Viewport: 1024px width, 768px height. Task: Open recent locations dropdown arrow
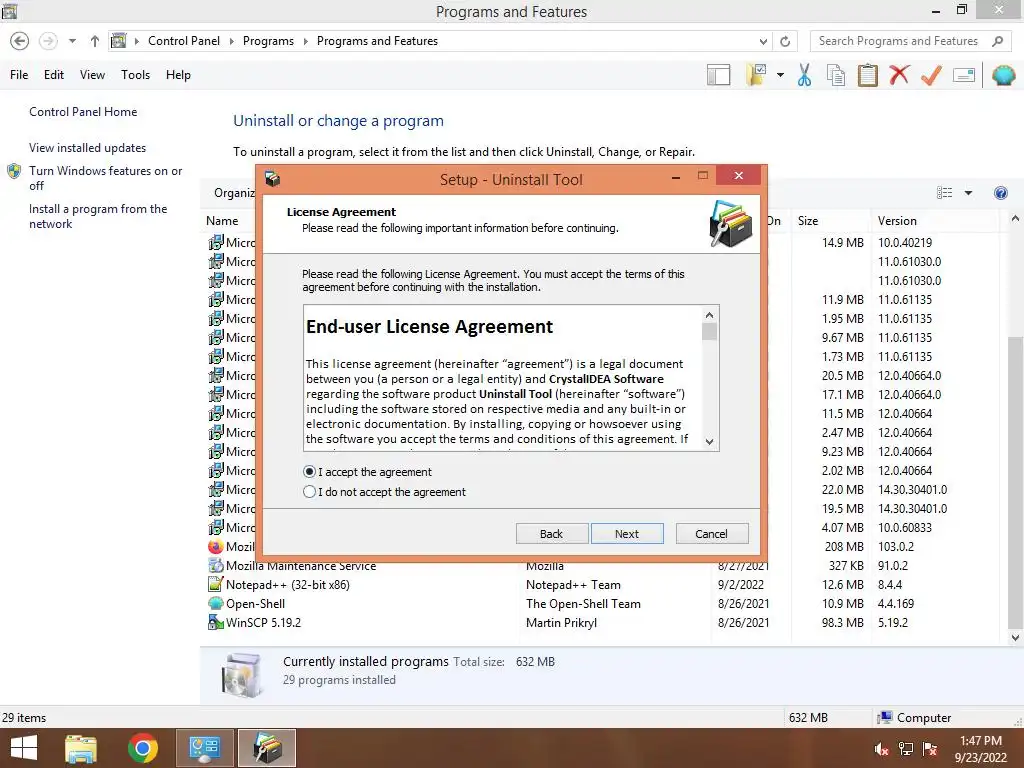pos(72,41)
